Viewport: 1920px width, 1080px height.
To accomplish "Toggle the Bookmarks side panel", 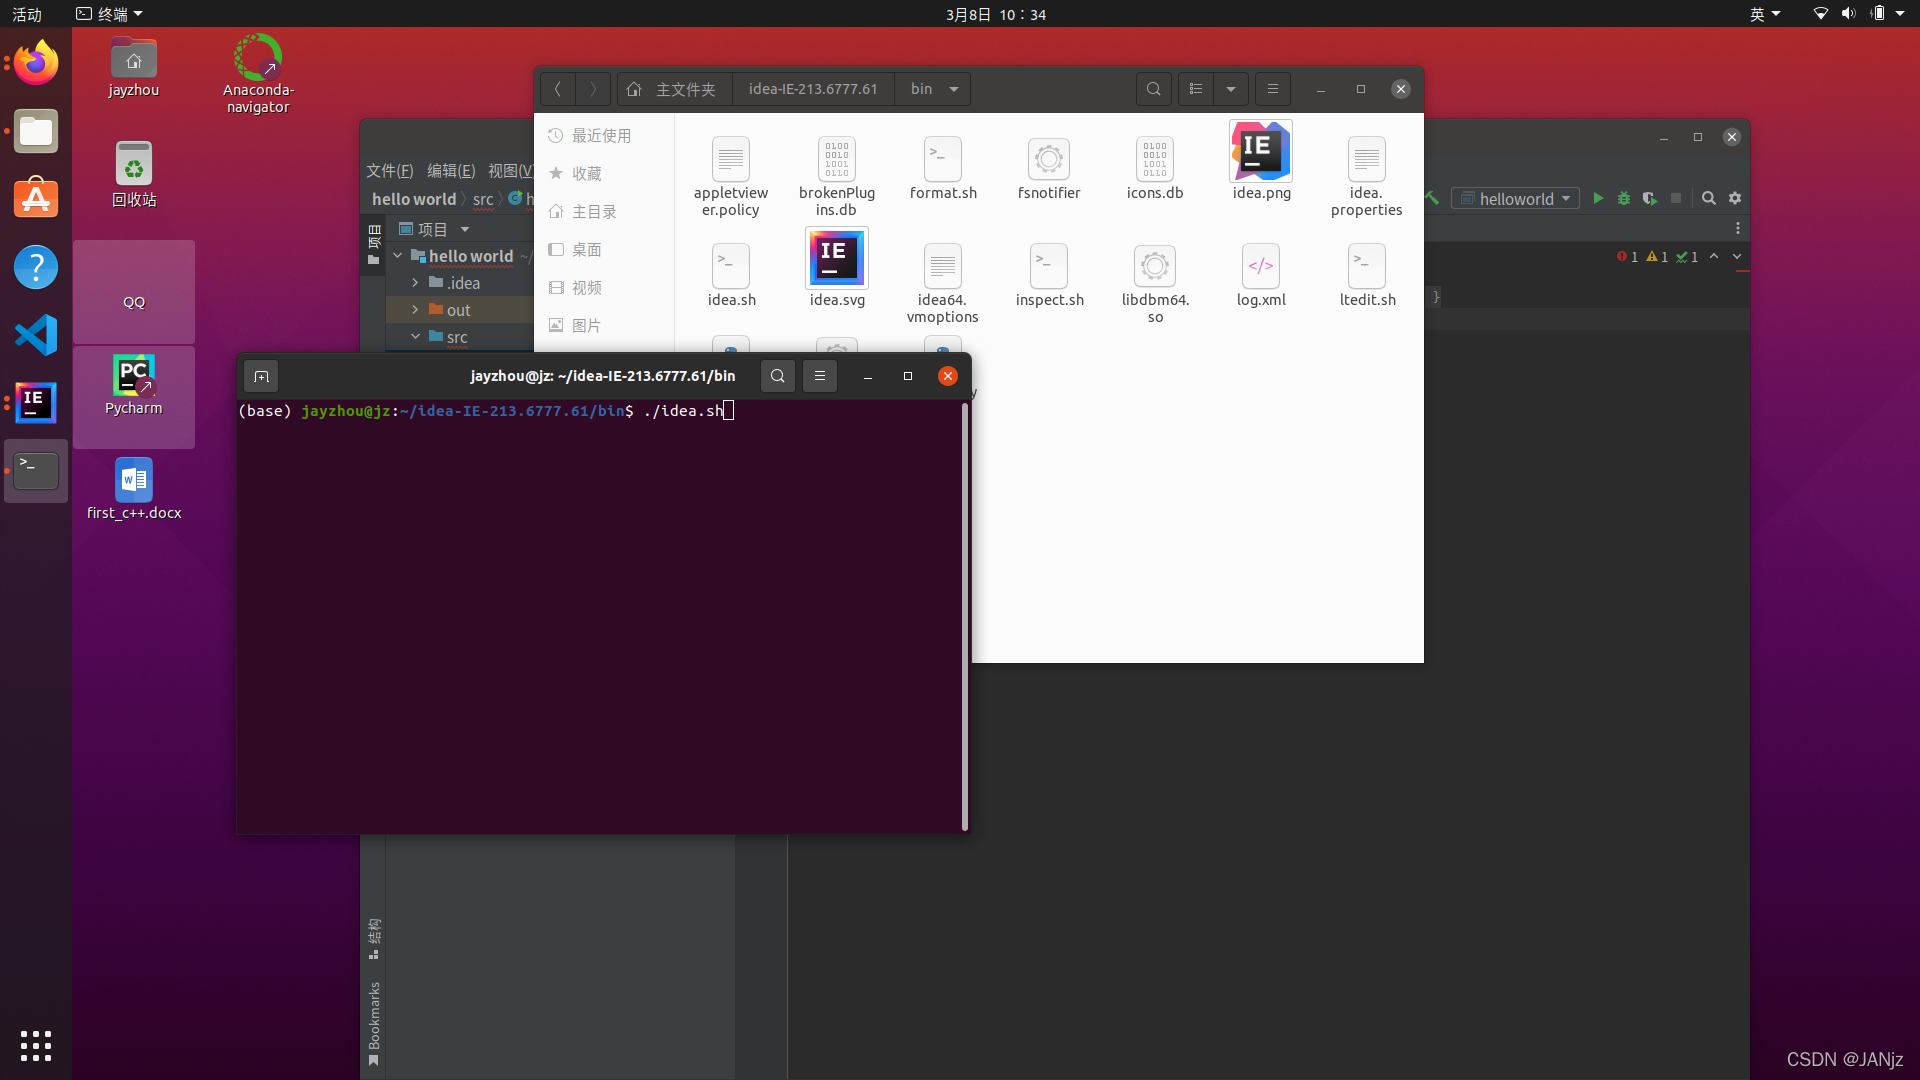I will (374, 1022).
